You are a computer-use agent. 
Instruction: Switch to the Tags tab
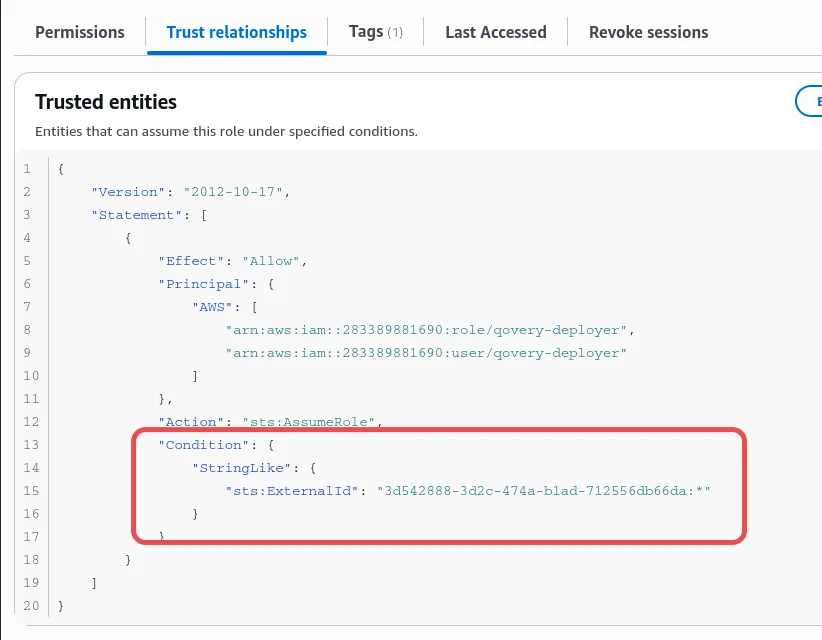point(375,32)
